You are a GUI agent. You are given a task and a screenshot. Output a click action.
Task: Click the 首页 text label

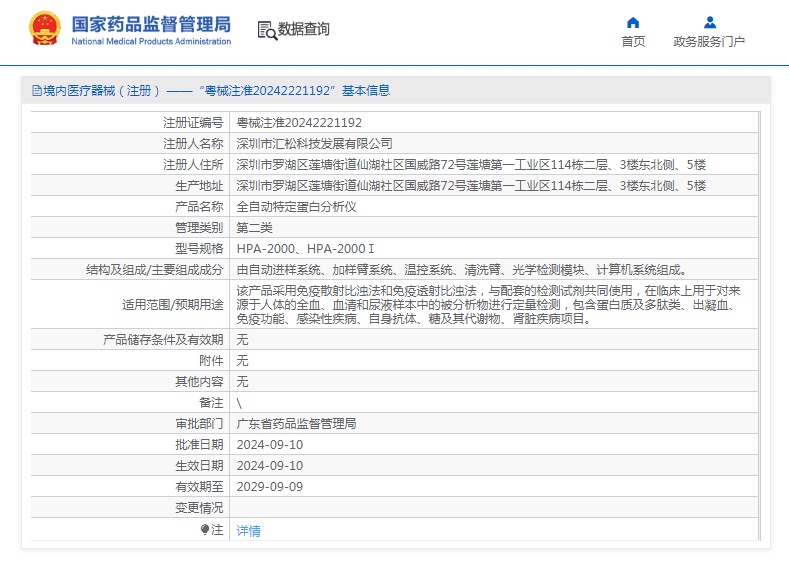tap(633, 42)
